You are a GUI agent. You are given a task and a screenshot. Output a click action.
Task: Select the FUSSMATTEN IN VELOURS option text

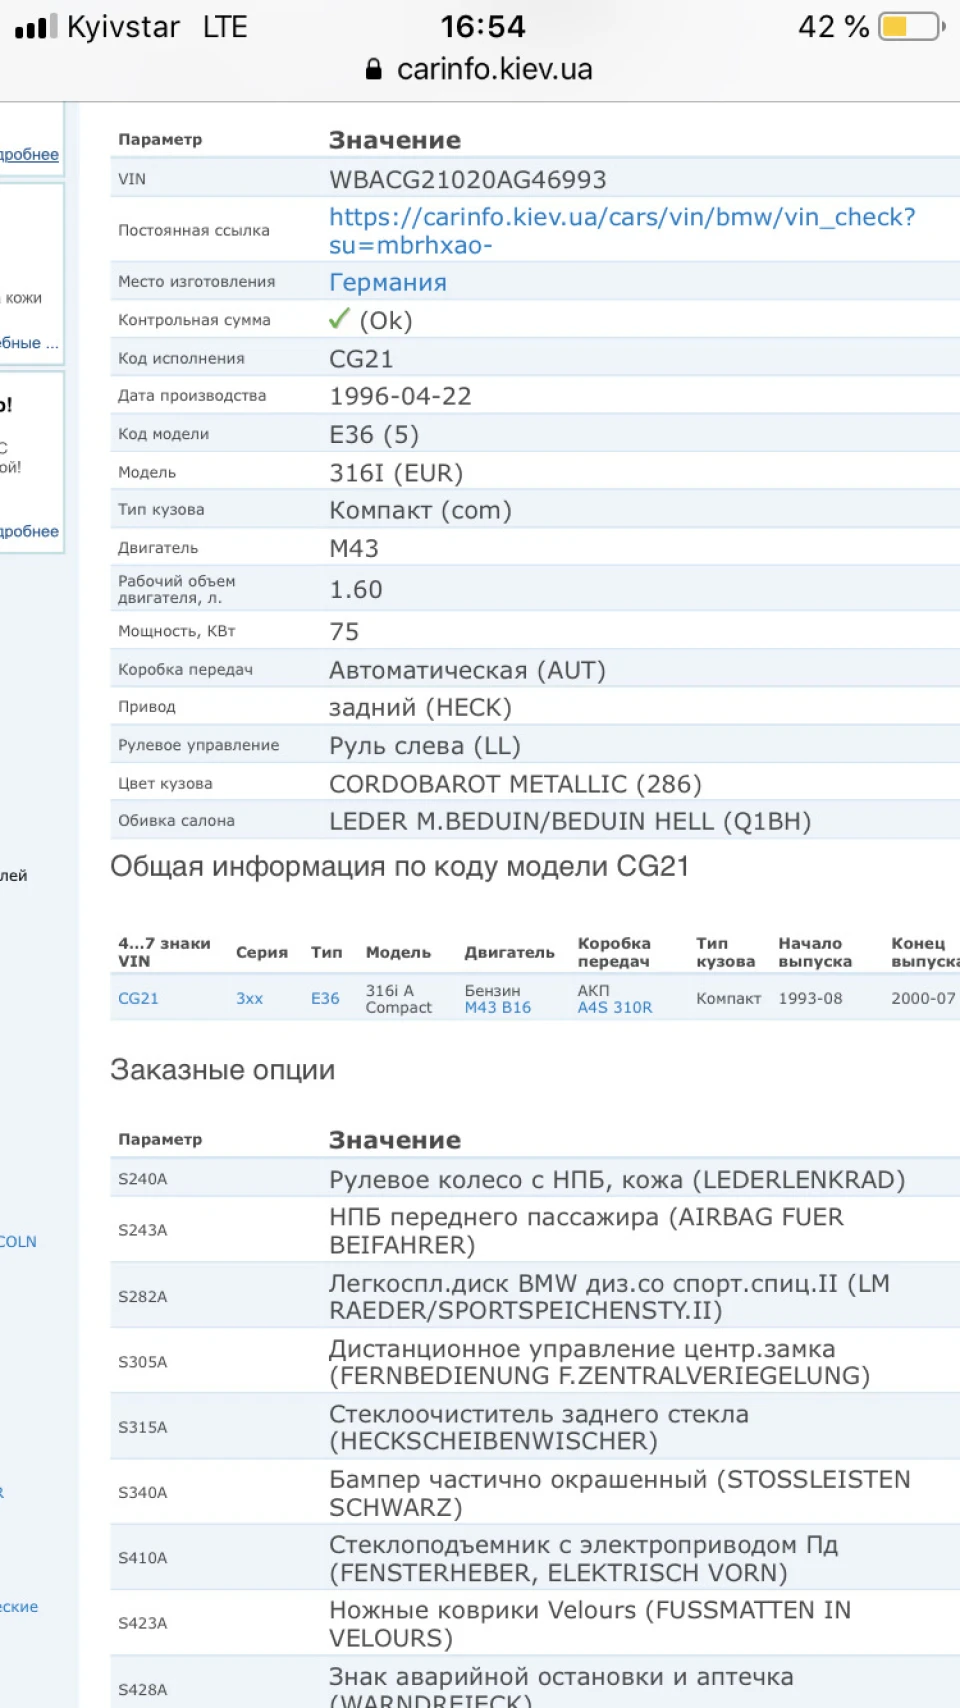click(x=590, y=1624)
